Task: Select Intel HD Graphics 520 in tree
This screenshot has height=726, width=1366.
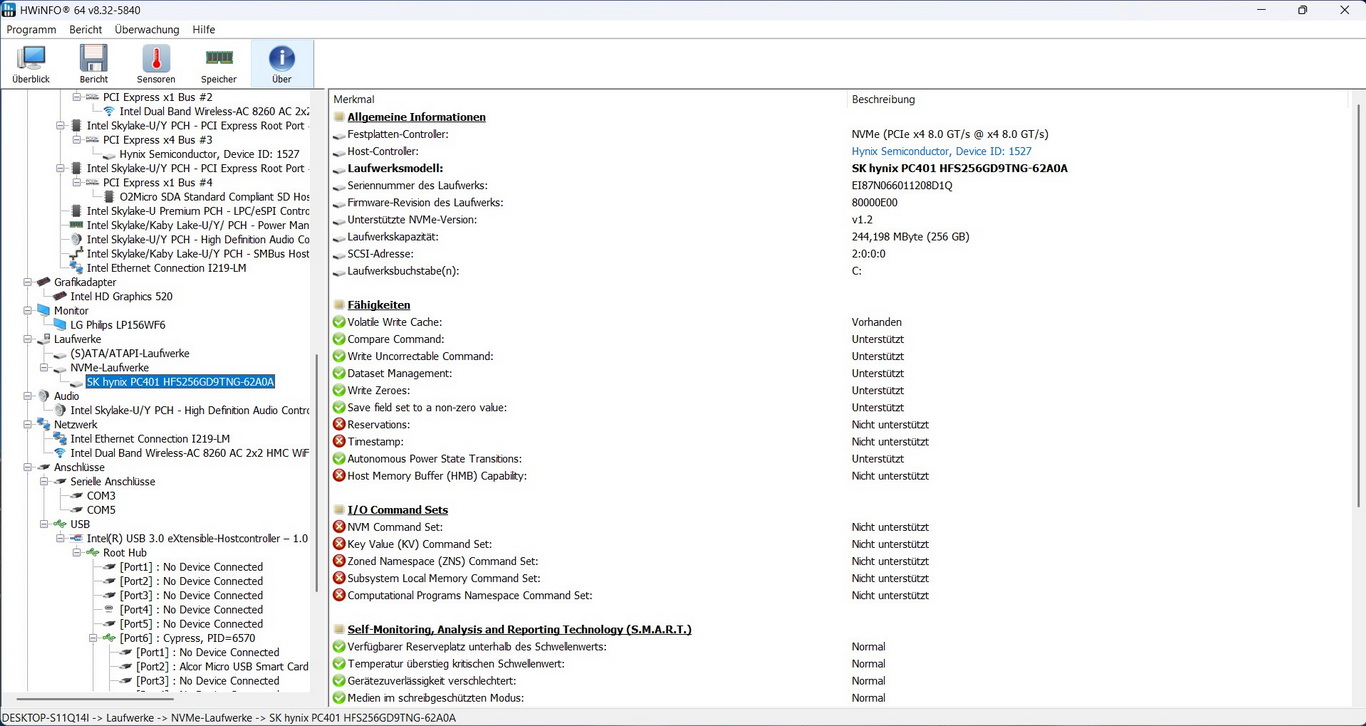Action: click(x=121, y=296)
